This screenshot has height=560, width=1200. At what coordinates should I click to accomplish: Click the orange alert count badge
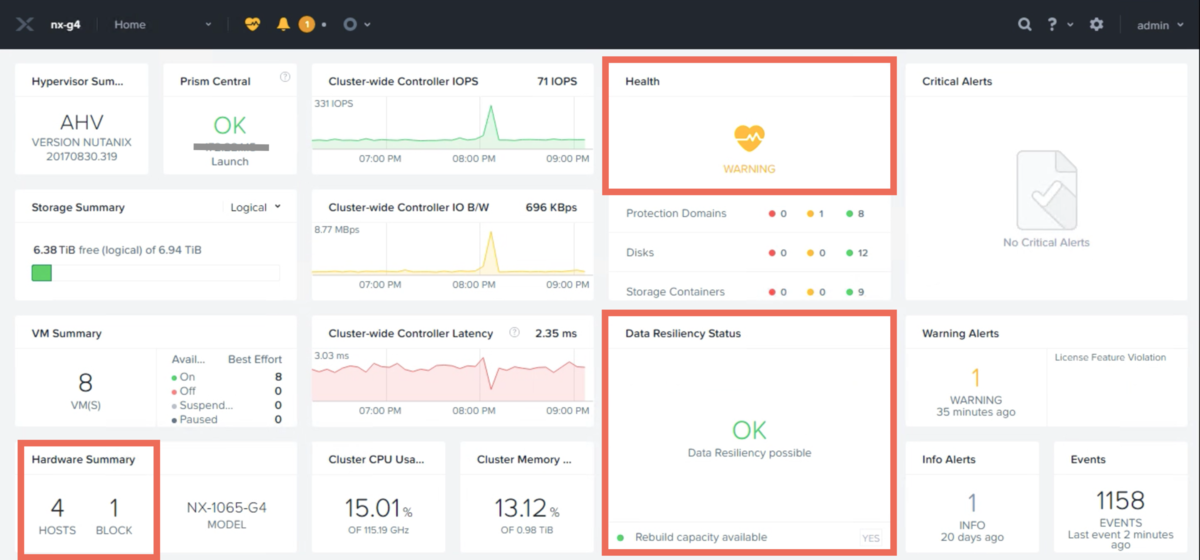tap(306, 24)
